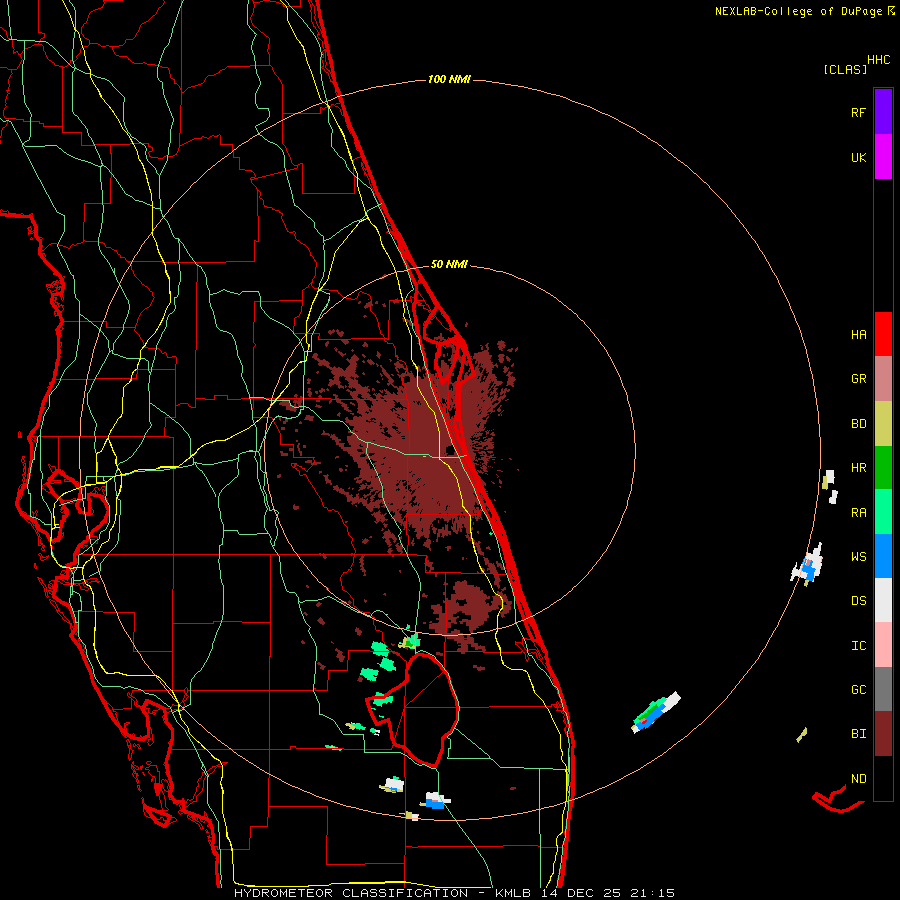Click the diagonal blue-green-white offshore echo band
This screenshot has width=900, height=900.
coord(656,712)
